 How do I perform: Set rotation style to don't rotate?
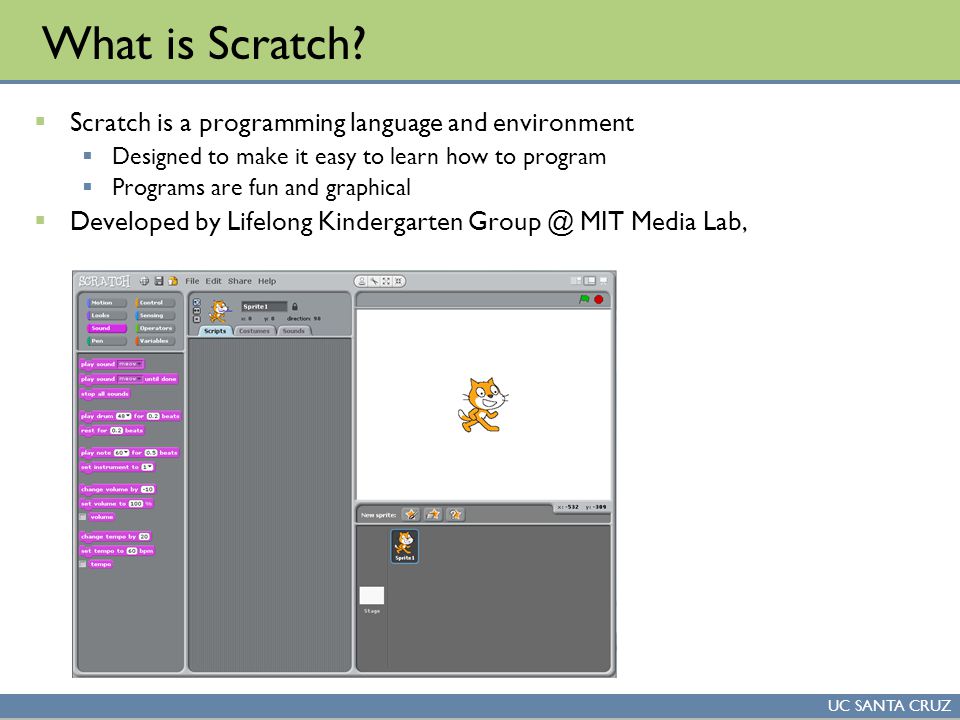point(197,319)
